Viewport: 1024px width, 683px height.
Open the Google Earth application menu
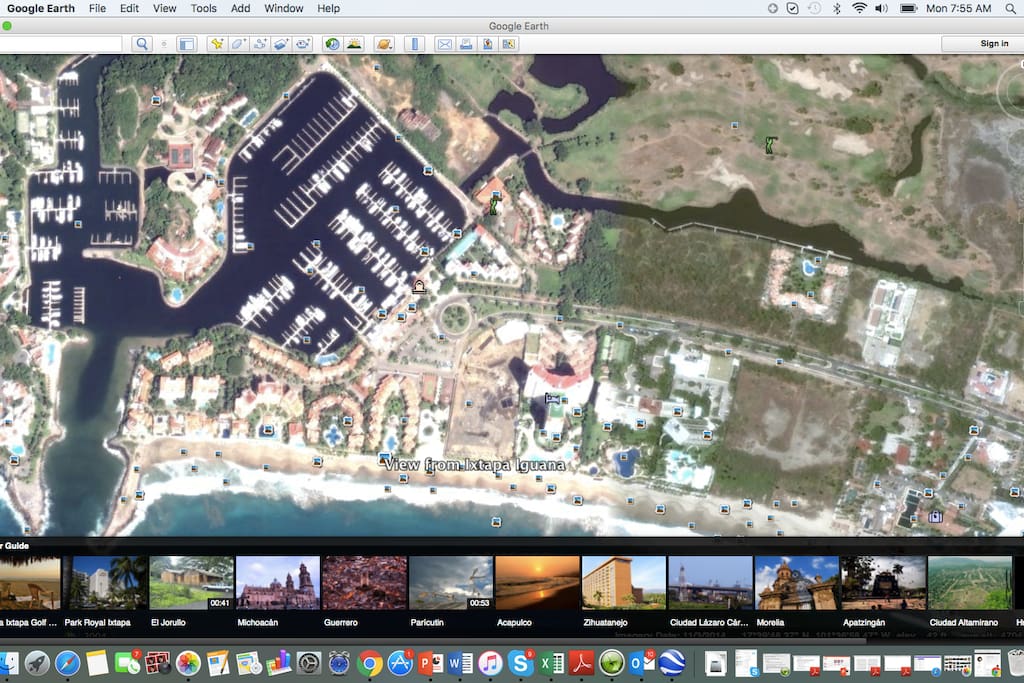40,8
